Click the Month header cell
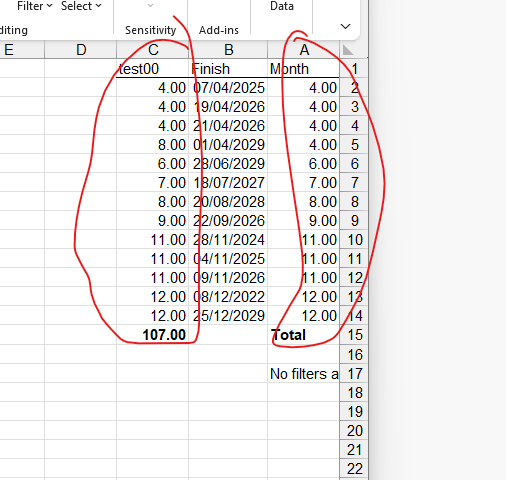 [303, 69]
